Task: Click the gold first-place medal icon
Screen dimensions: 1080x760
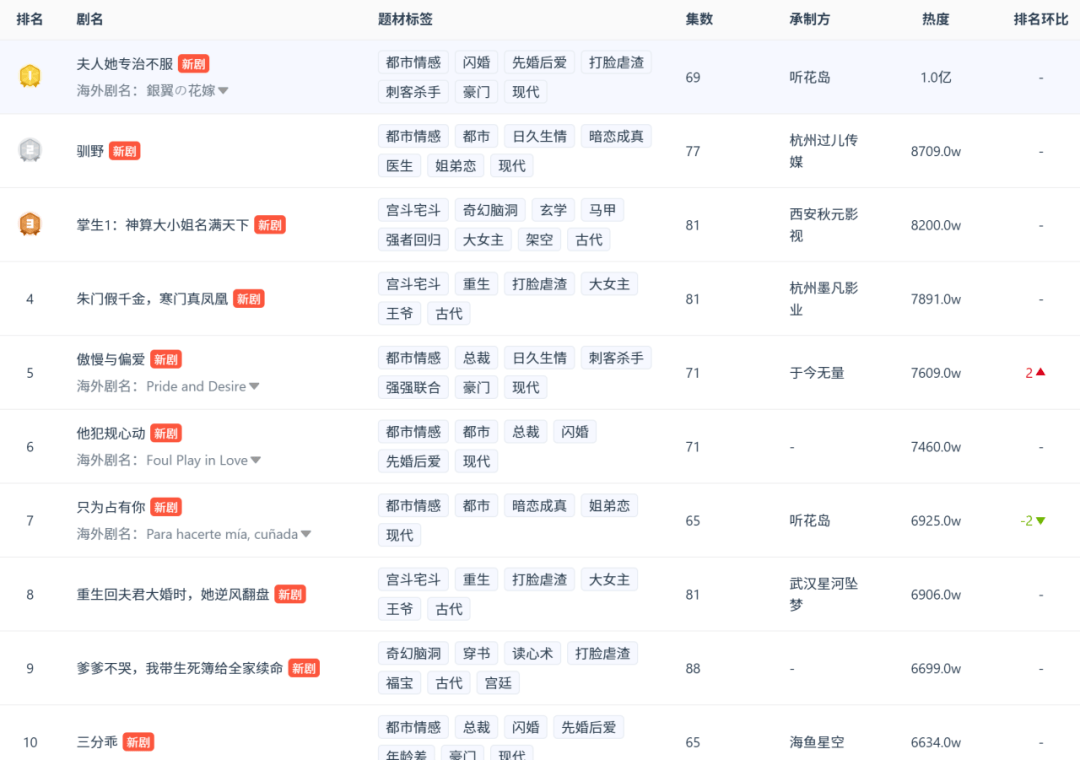Action: point(30,76)
